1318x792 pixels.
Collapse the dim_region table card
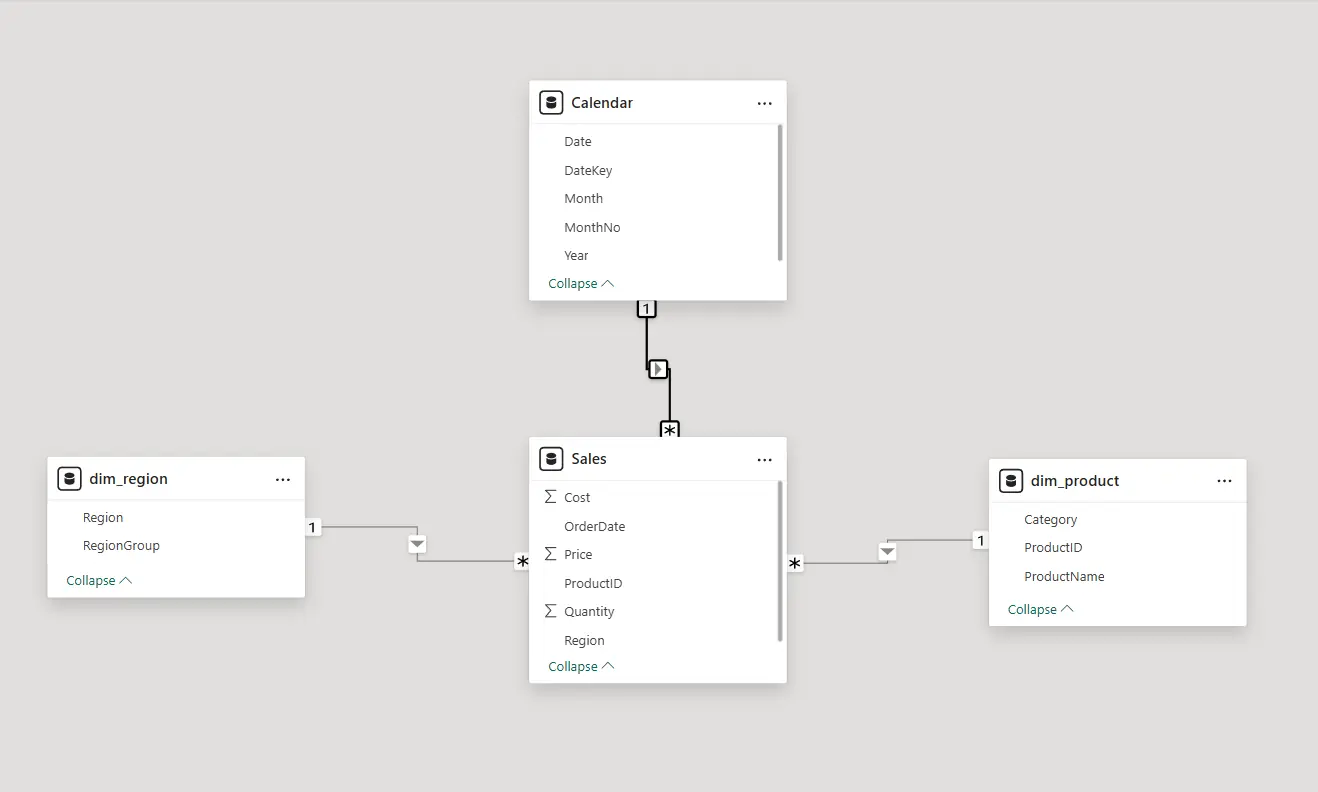tap(99, 581)
